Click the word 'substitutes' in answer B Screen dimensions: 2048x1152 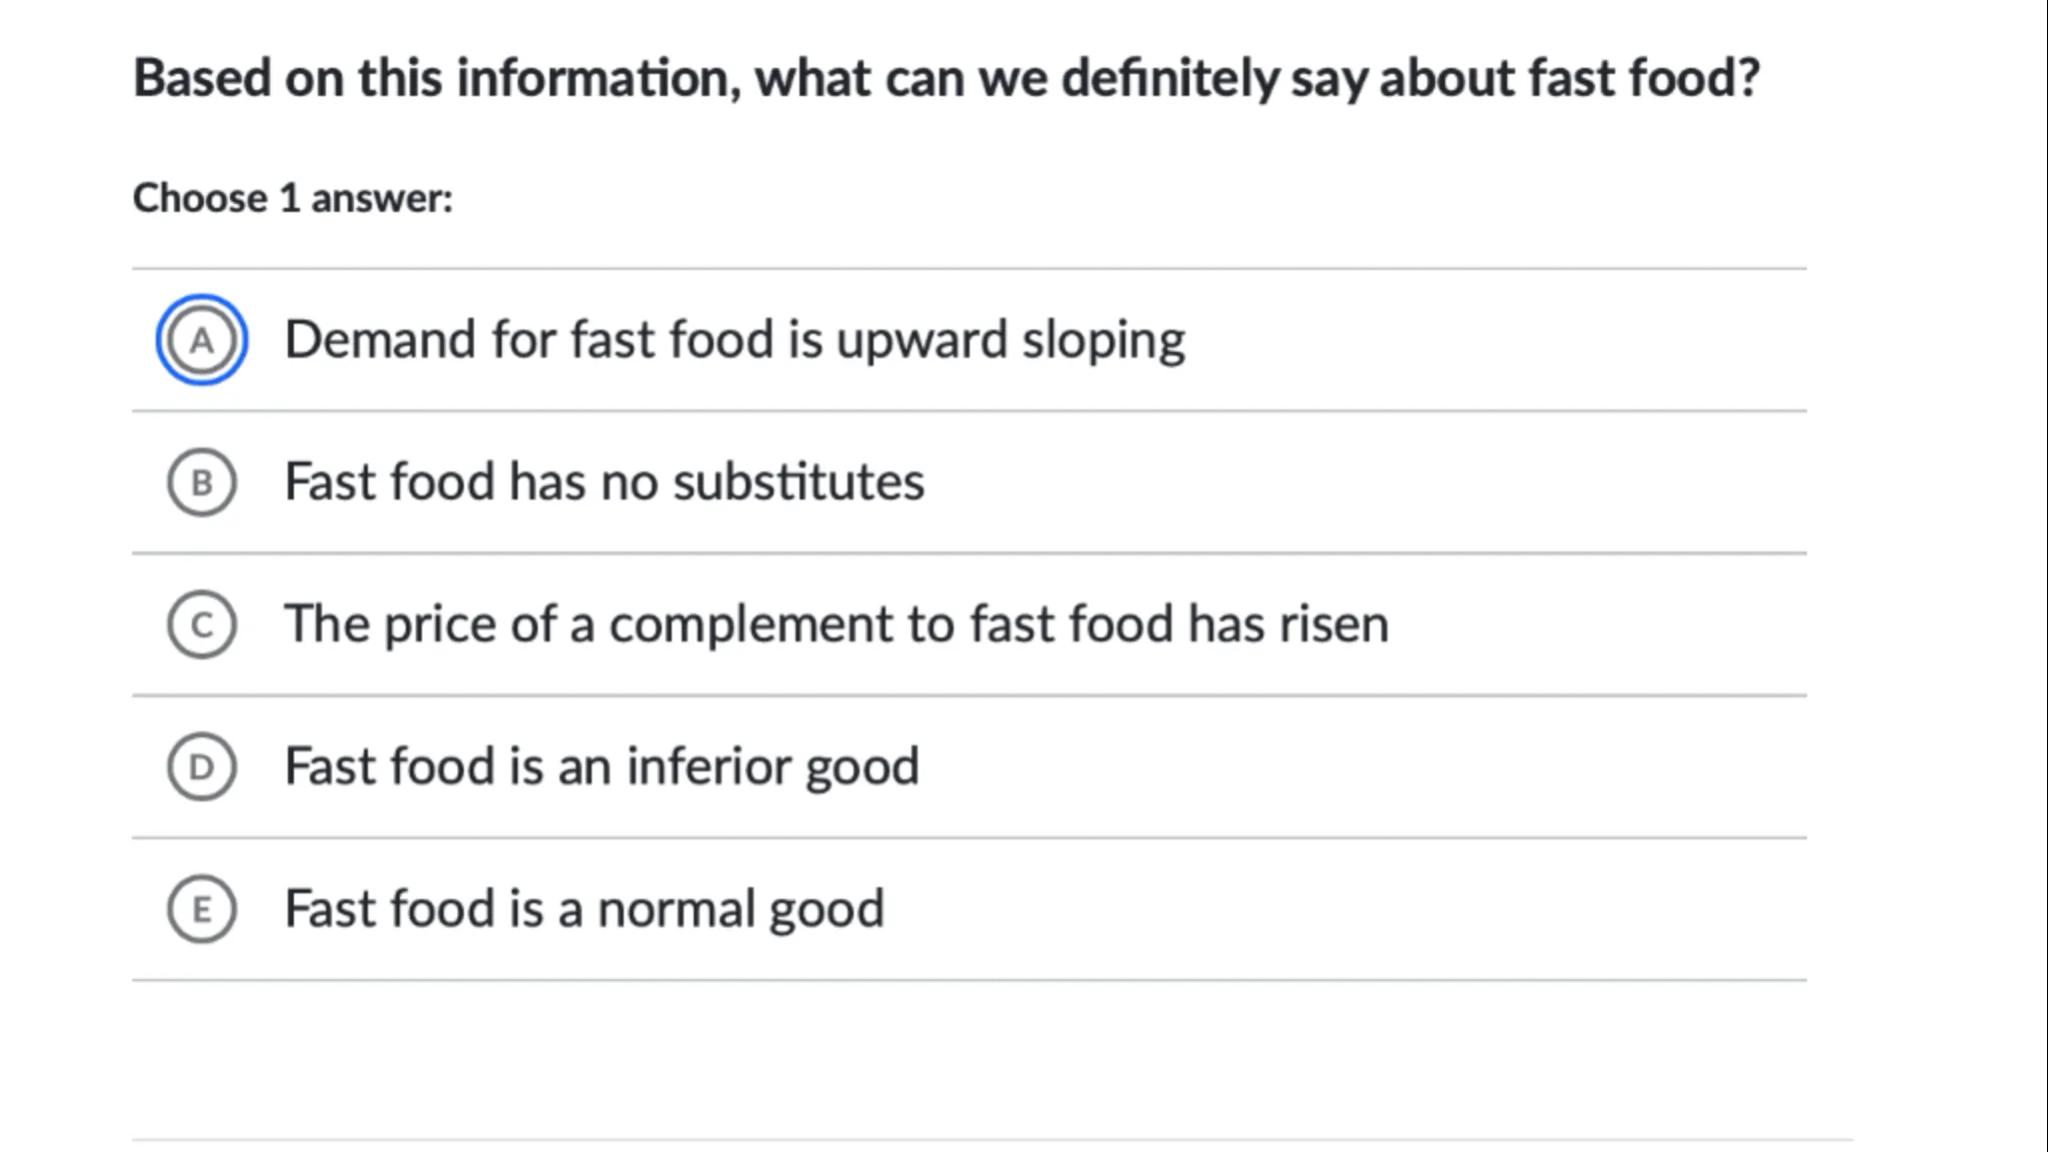click(x=798, y=482)
